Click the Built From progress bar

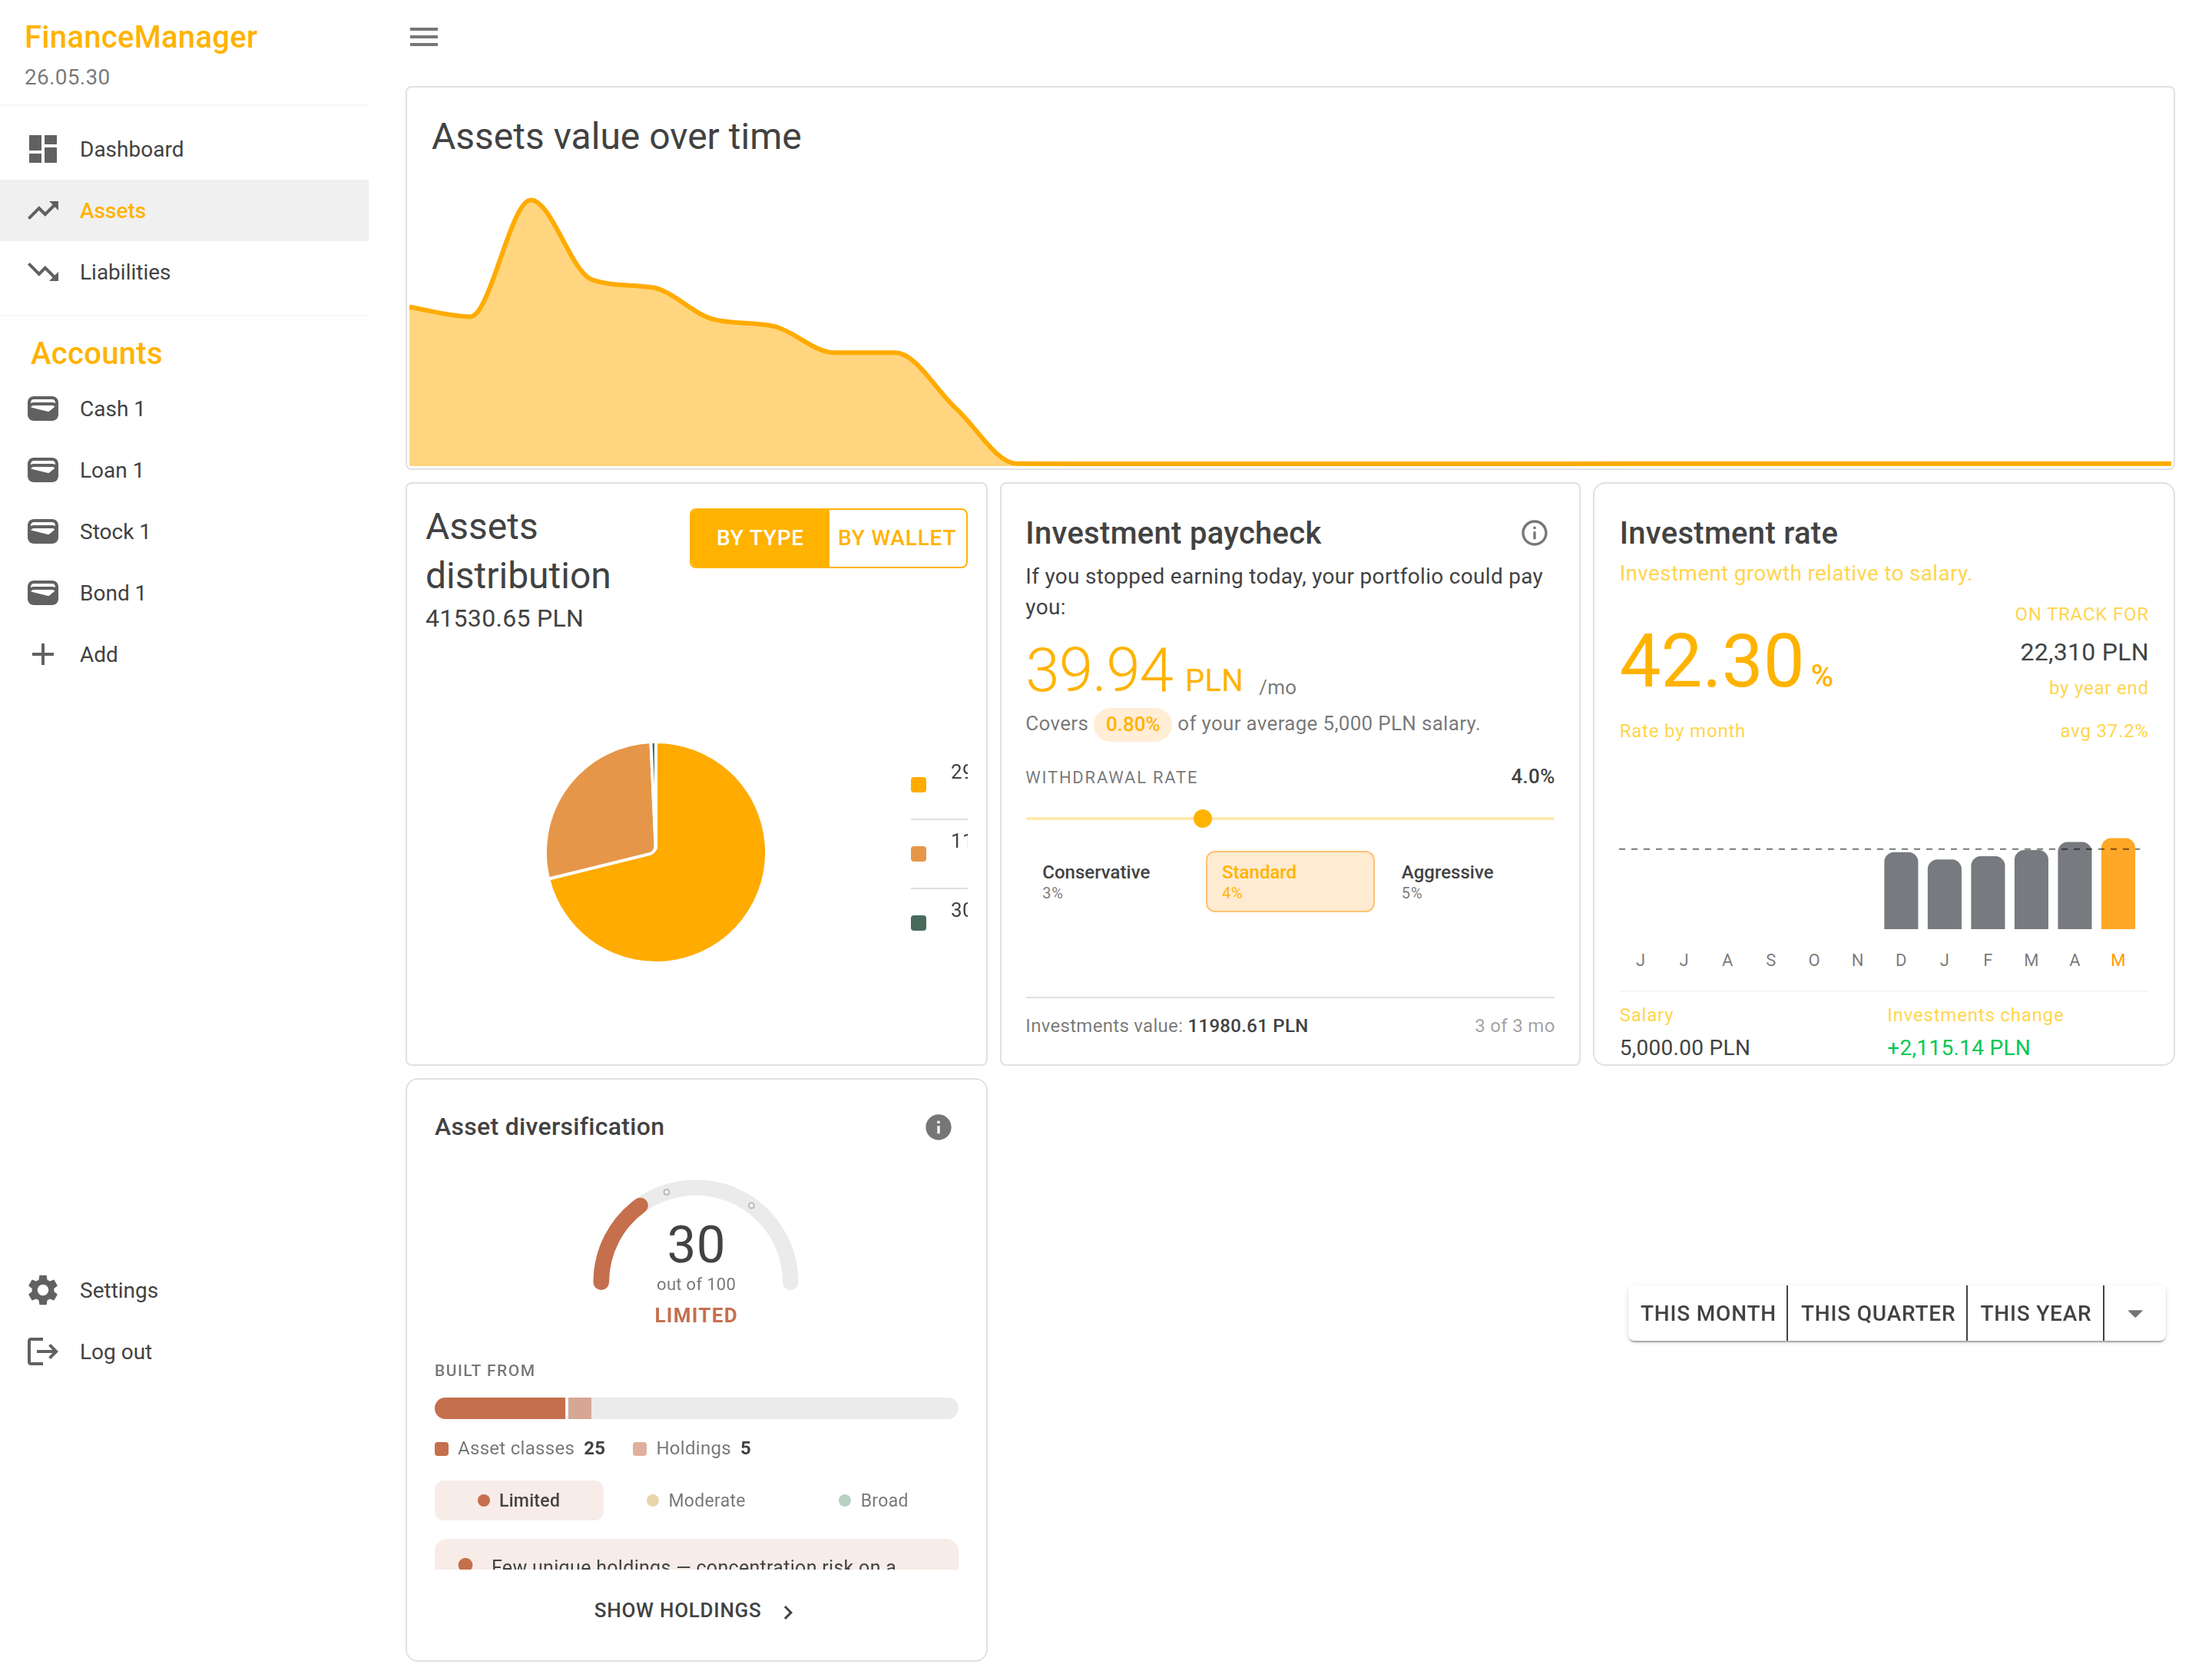coord(696,1408)
